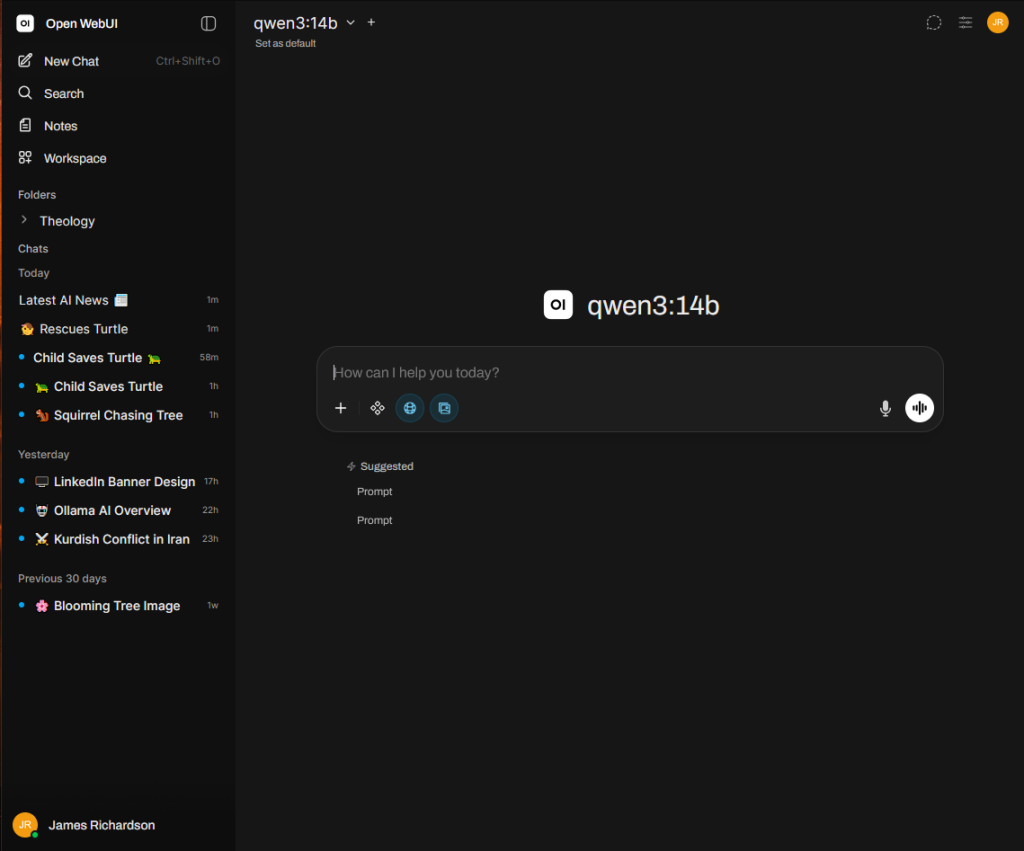Click the OI model logo above input
Screen dimensions: 1024x851
558,305
